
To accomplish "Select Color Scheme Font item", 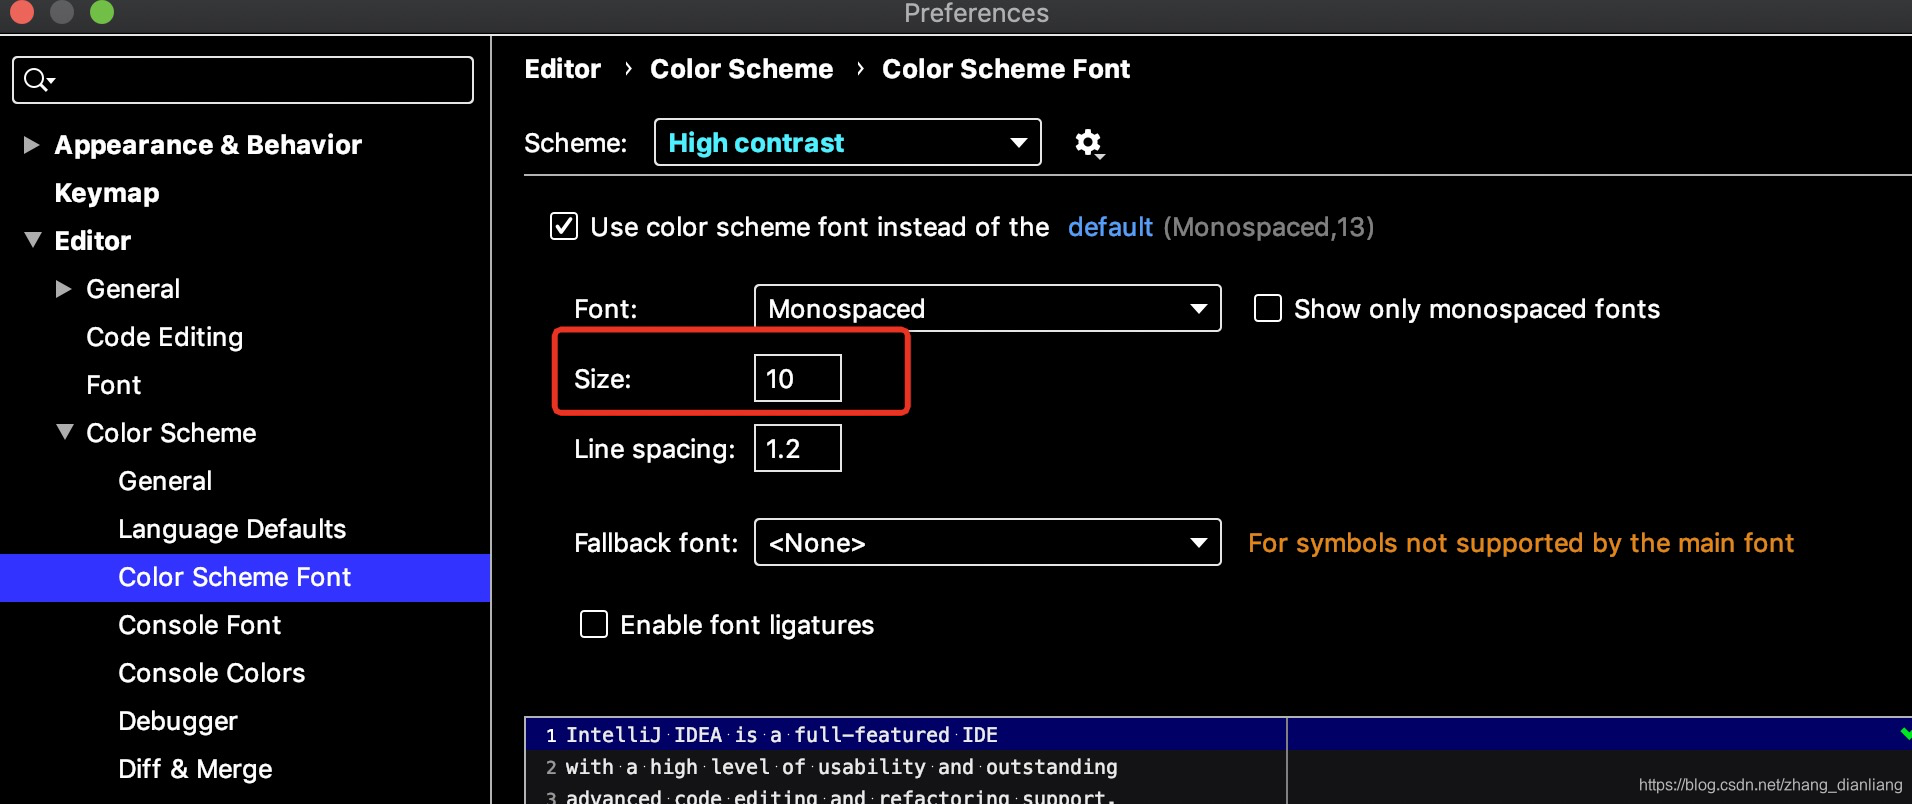I will pos(245,577).
